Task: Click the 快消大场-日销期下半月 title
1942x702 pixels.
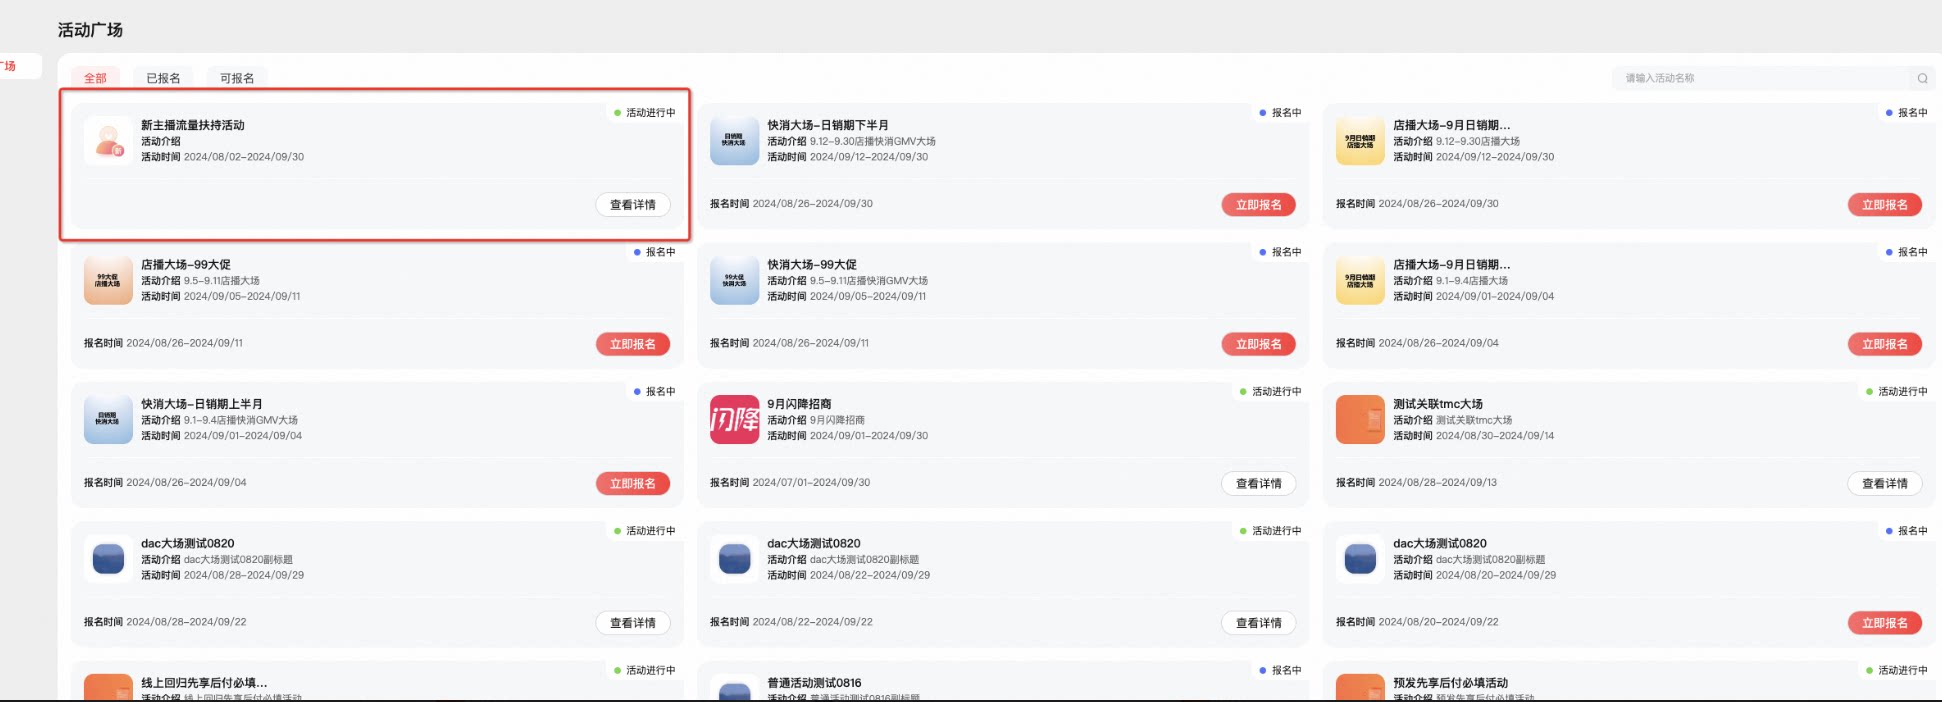Action: [x=828, y=125]
